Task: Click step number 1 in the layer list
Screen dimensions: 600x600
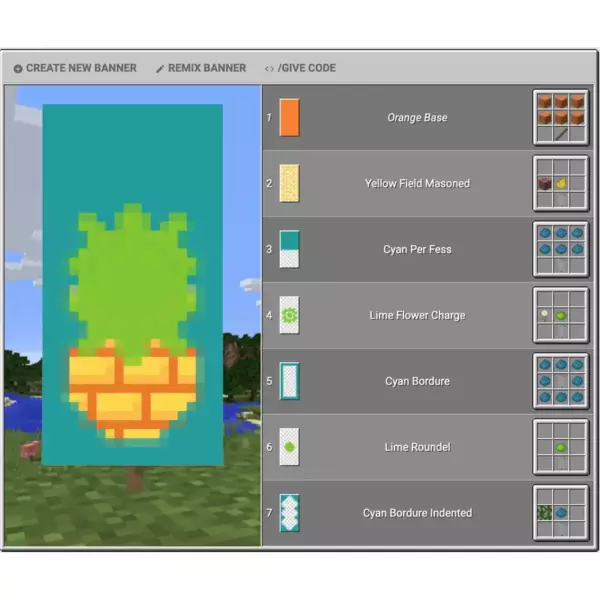Action: coord(269,117)
